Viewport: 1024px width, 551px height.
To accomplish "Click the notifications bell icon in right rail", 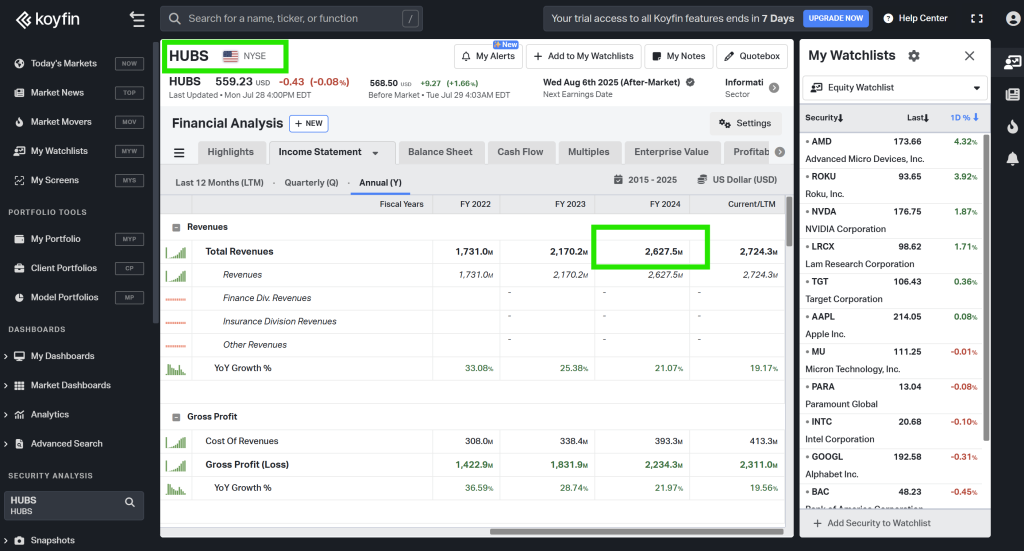I will 1012,158.
